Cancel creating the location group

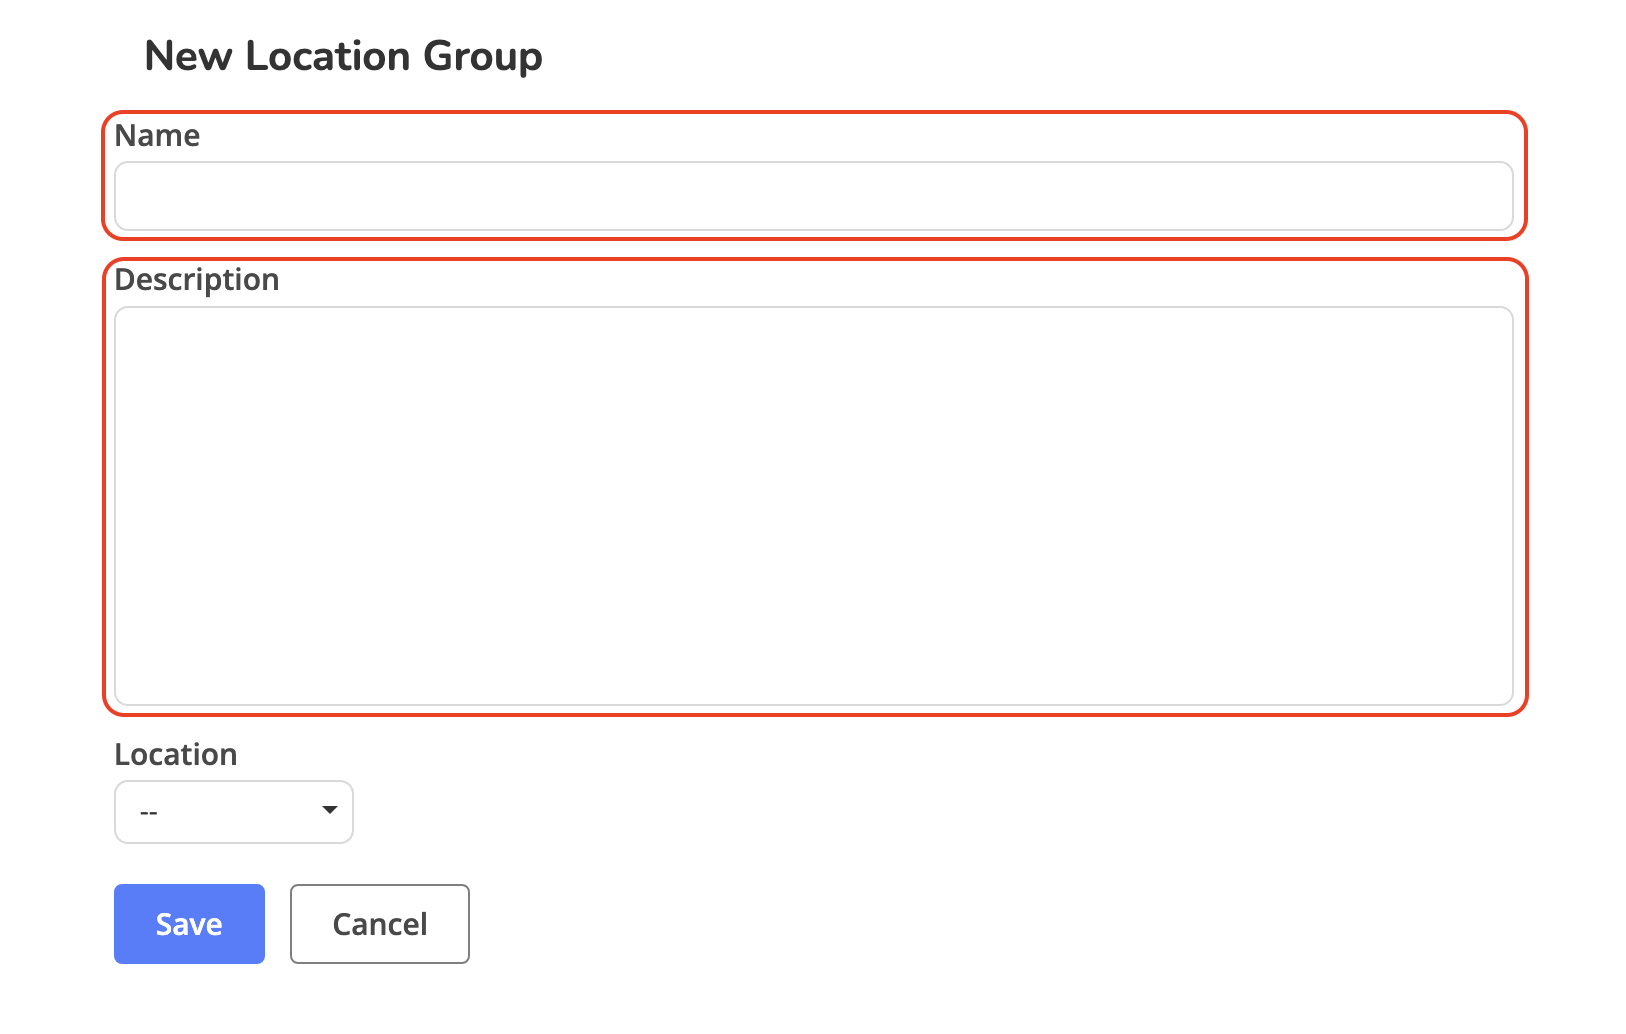click(379, 924)
